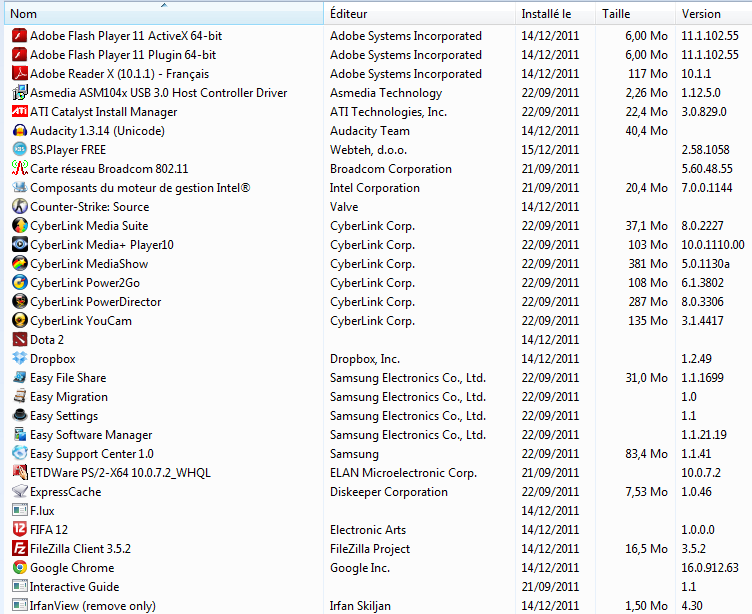
Task: Click the 117 Mo size value
Action: (x=648, y=74)
